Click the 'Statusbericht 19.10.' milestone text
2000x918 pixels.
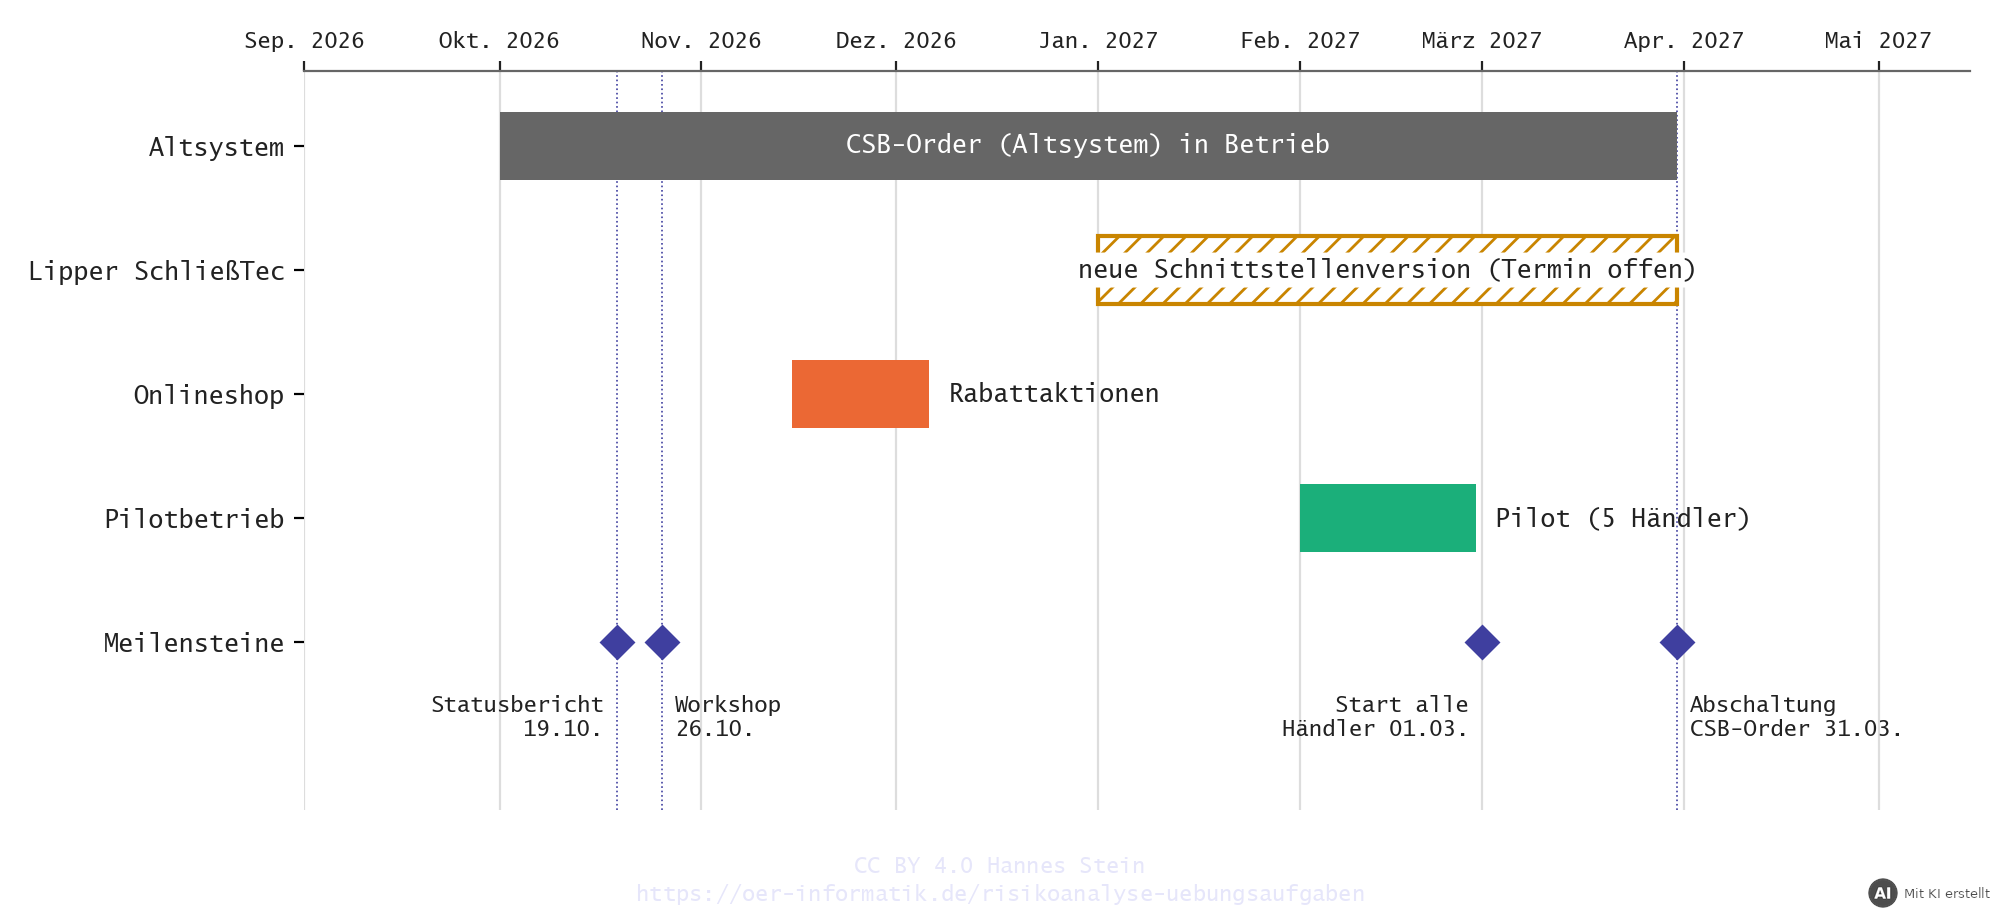517,716
